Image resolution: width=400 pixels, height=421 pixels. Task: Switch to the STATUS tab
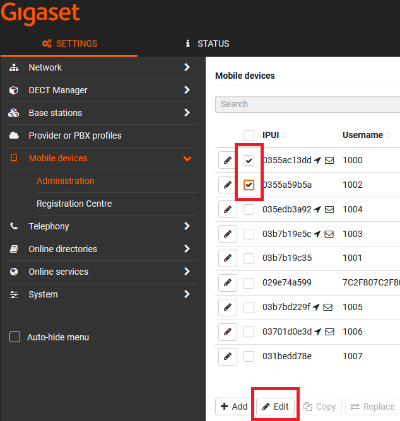tap(207, 44)
